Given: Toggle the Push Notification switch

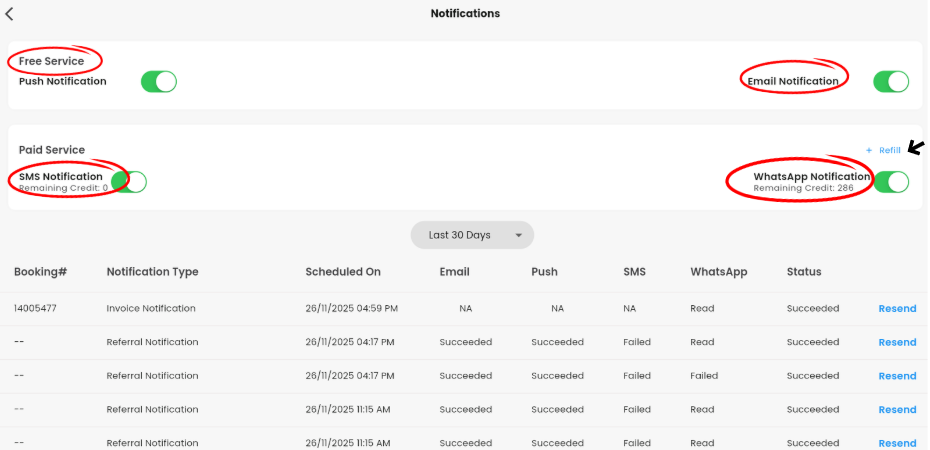Looking at the screenshot, I should [x=159, y=82].
